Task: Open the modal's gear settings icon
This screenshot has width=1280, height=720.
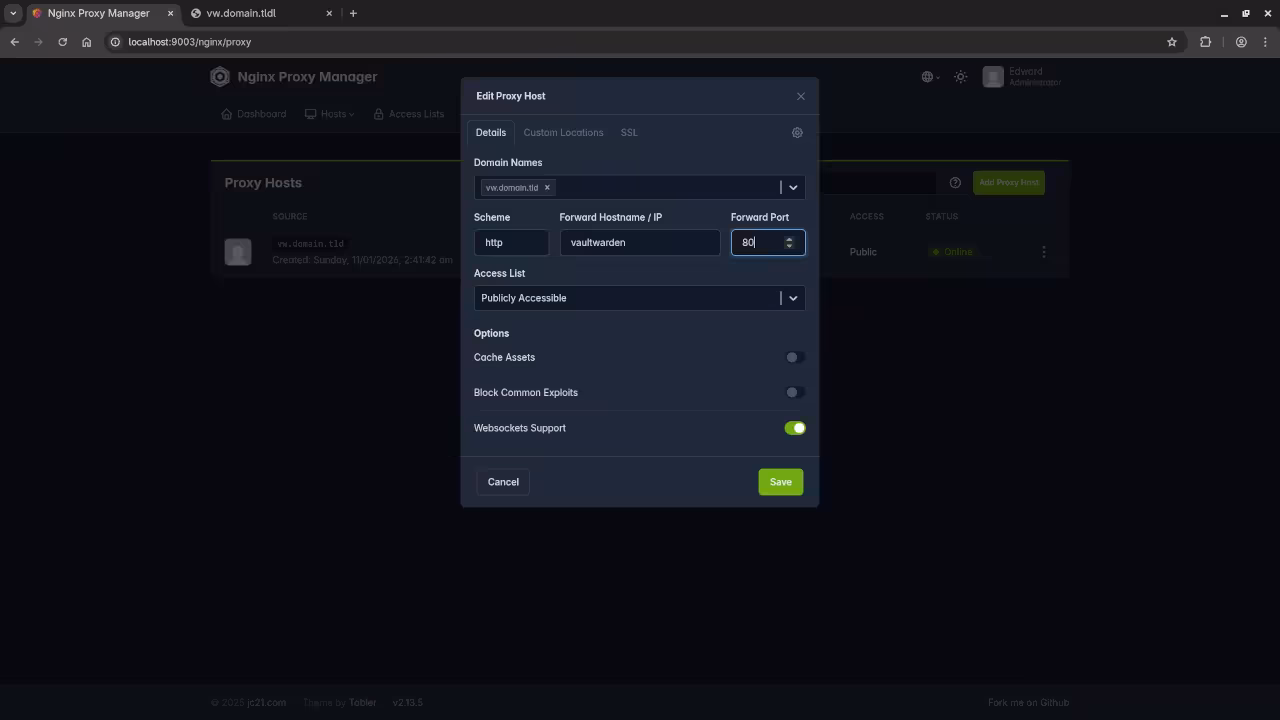Action: coord(797,132)
